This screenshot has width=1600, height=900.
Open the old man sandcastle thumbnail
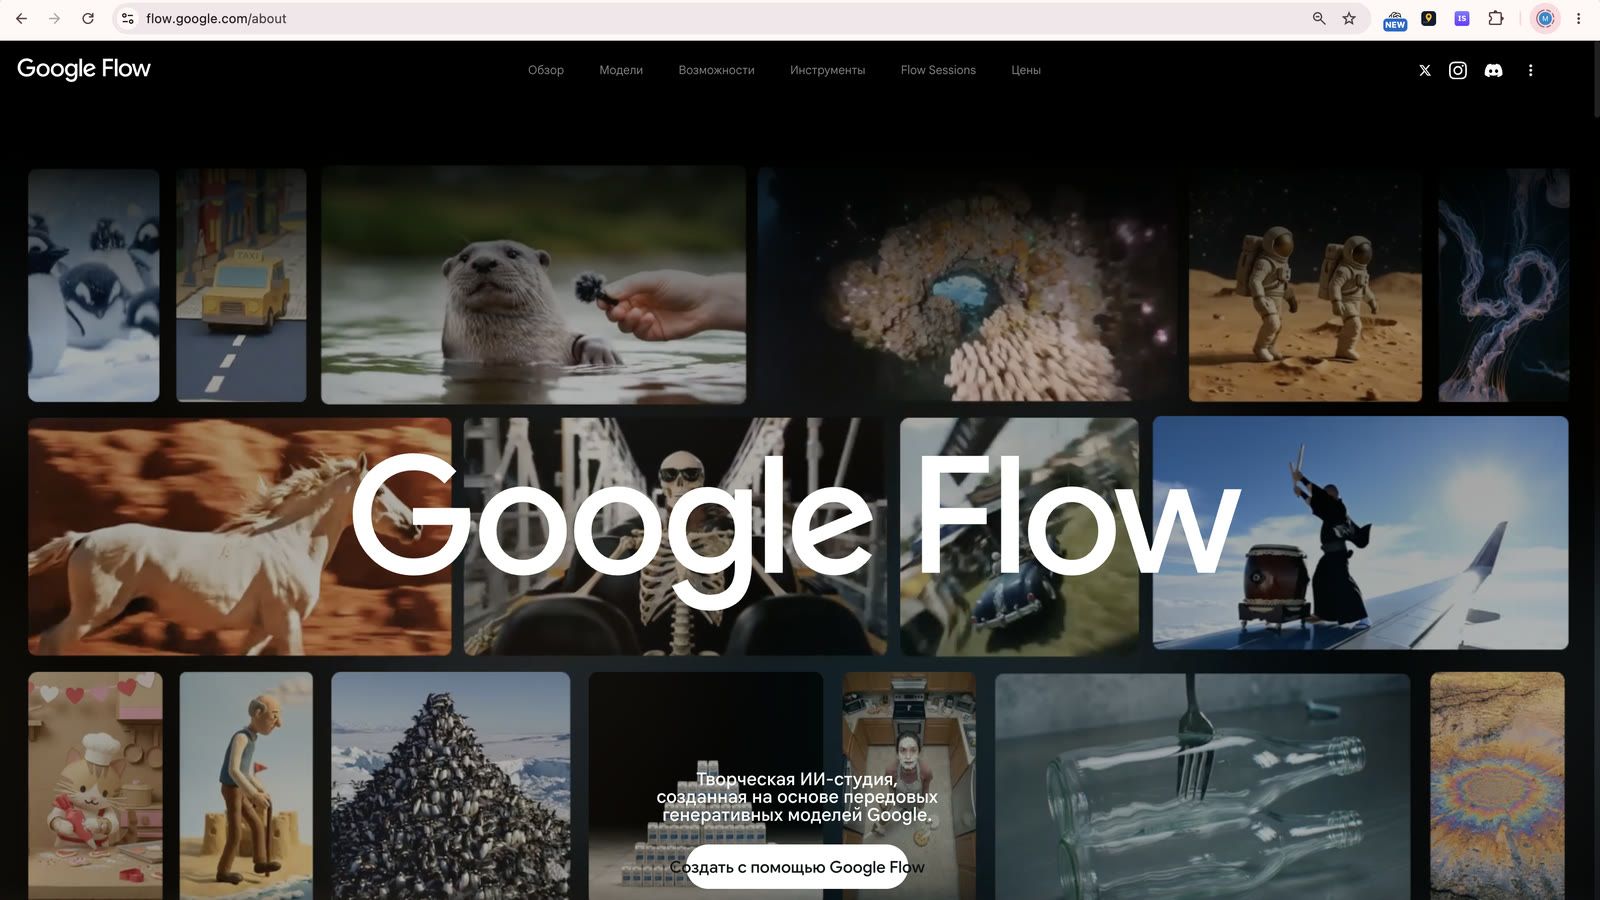(246, 786)
